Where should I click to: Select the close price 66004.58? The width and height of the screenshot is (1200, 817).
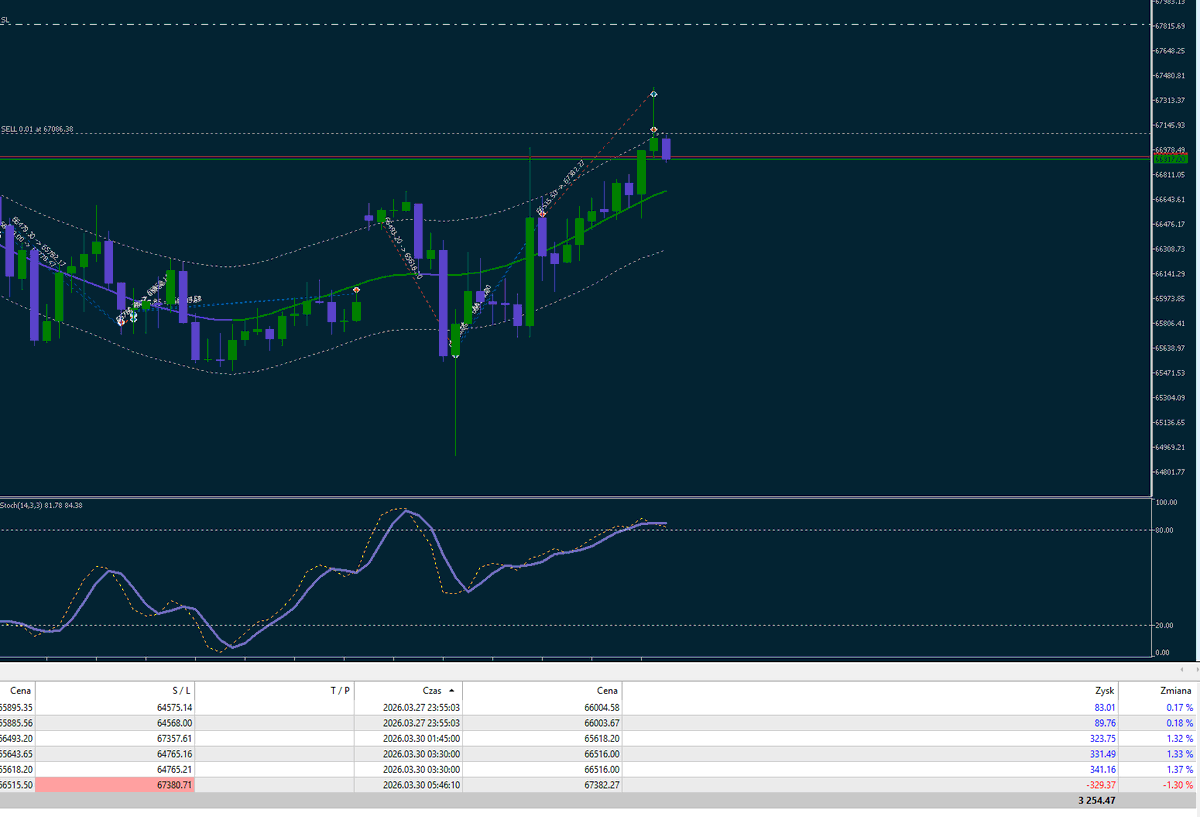[x=600, y=707]
